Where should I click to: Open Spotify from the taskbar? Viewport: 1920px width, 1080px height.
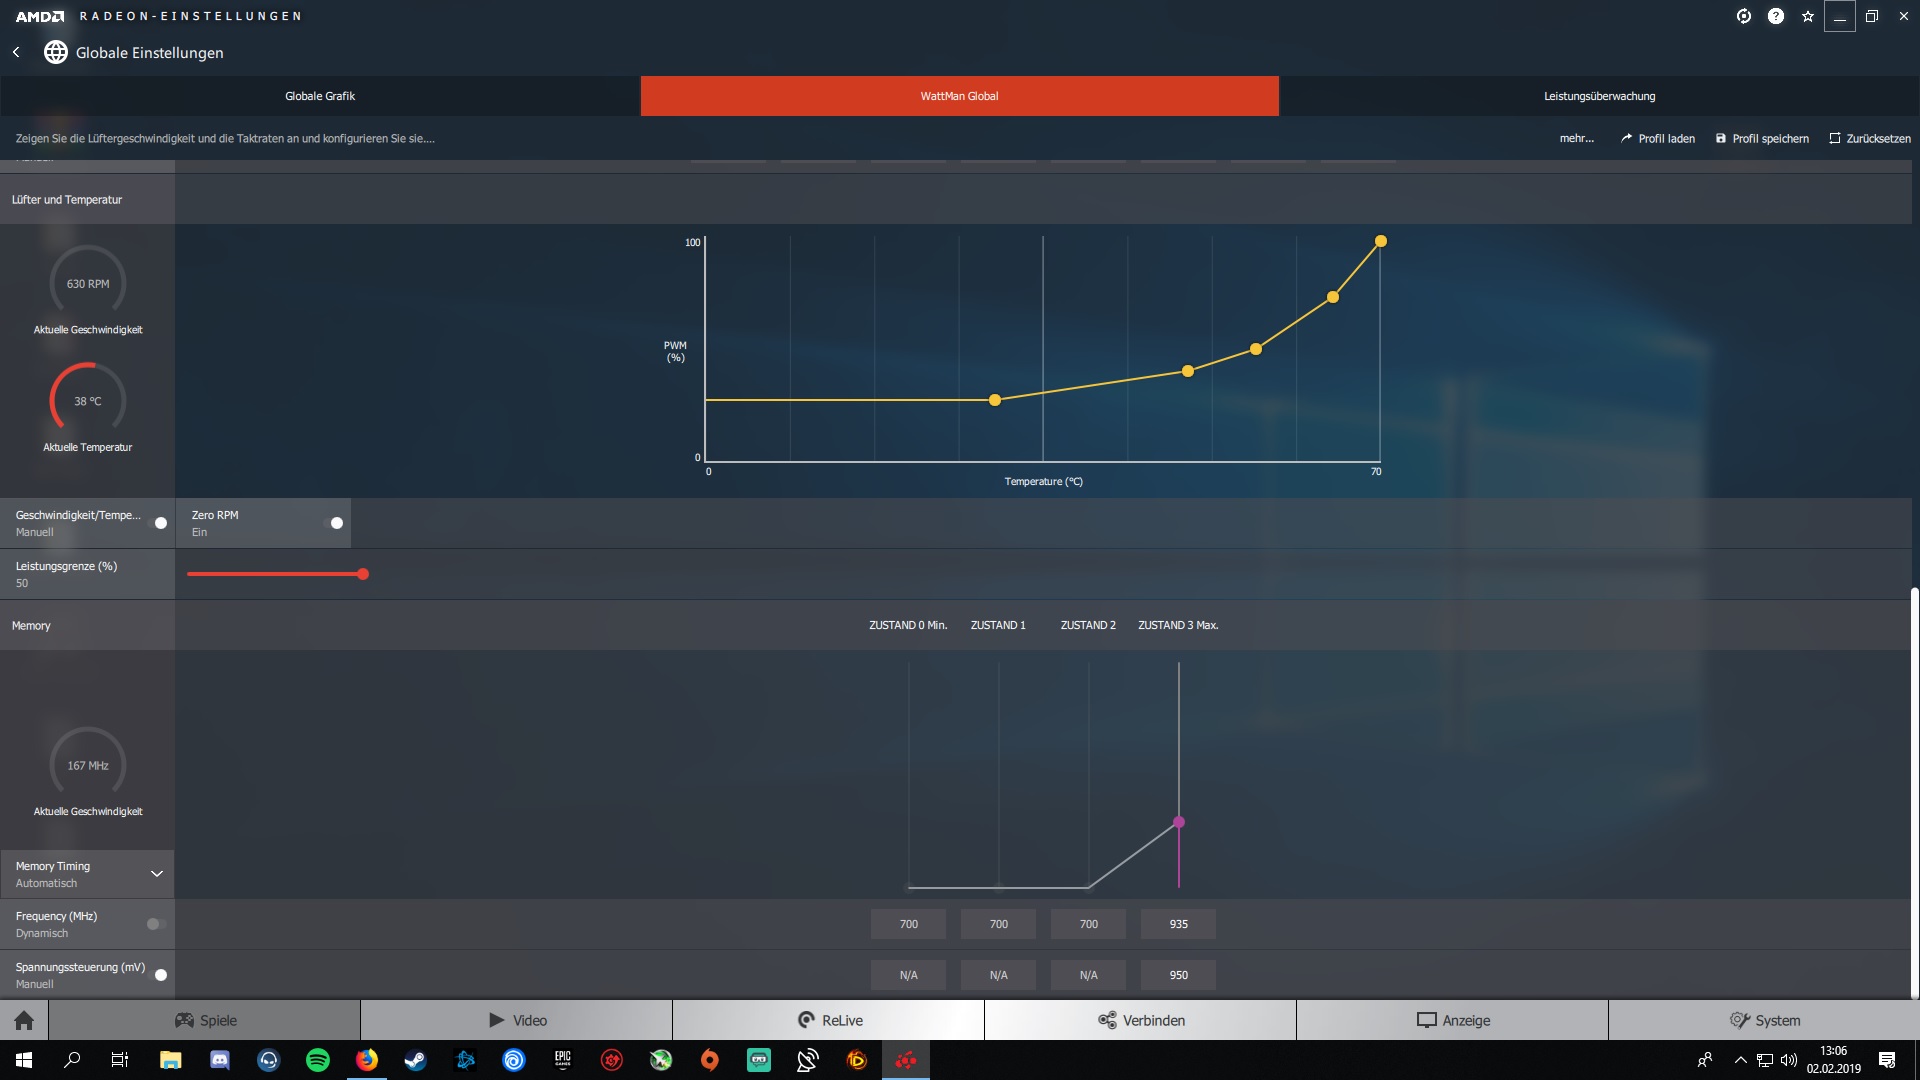[x=318, y=1060]
